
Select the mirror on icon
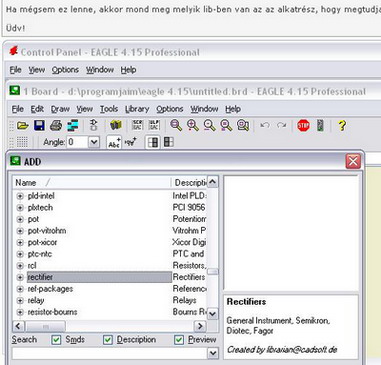(x=169, y=142)
